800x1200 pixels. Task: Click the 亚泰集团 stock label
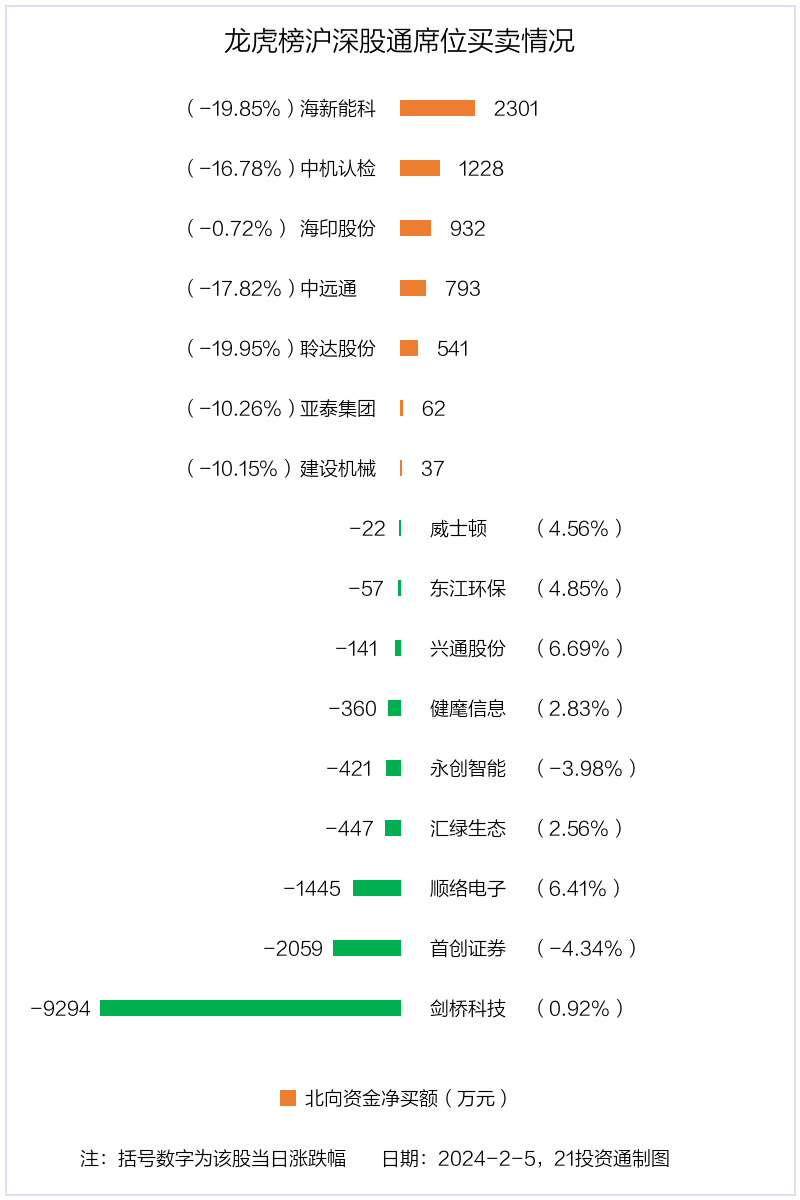(x=338, y=408)
